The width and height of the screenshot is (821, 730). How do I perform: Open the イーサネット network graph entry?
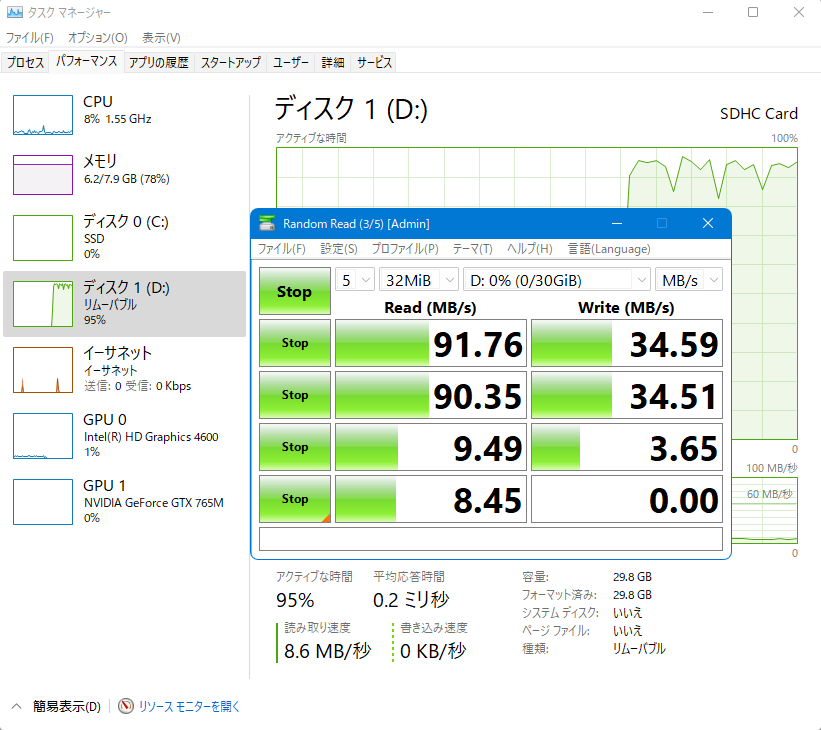[125, 370]
